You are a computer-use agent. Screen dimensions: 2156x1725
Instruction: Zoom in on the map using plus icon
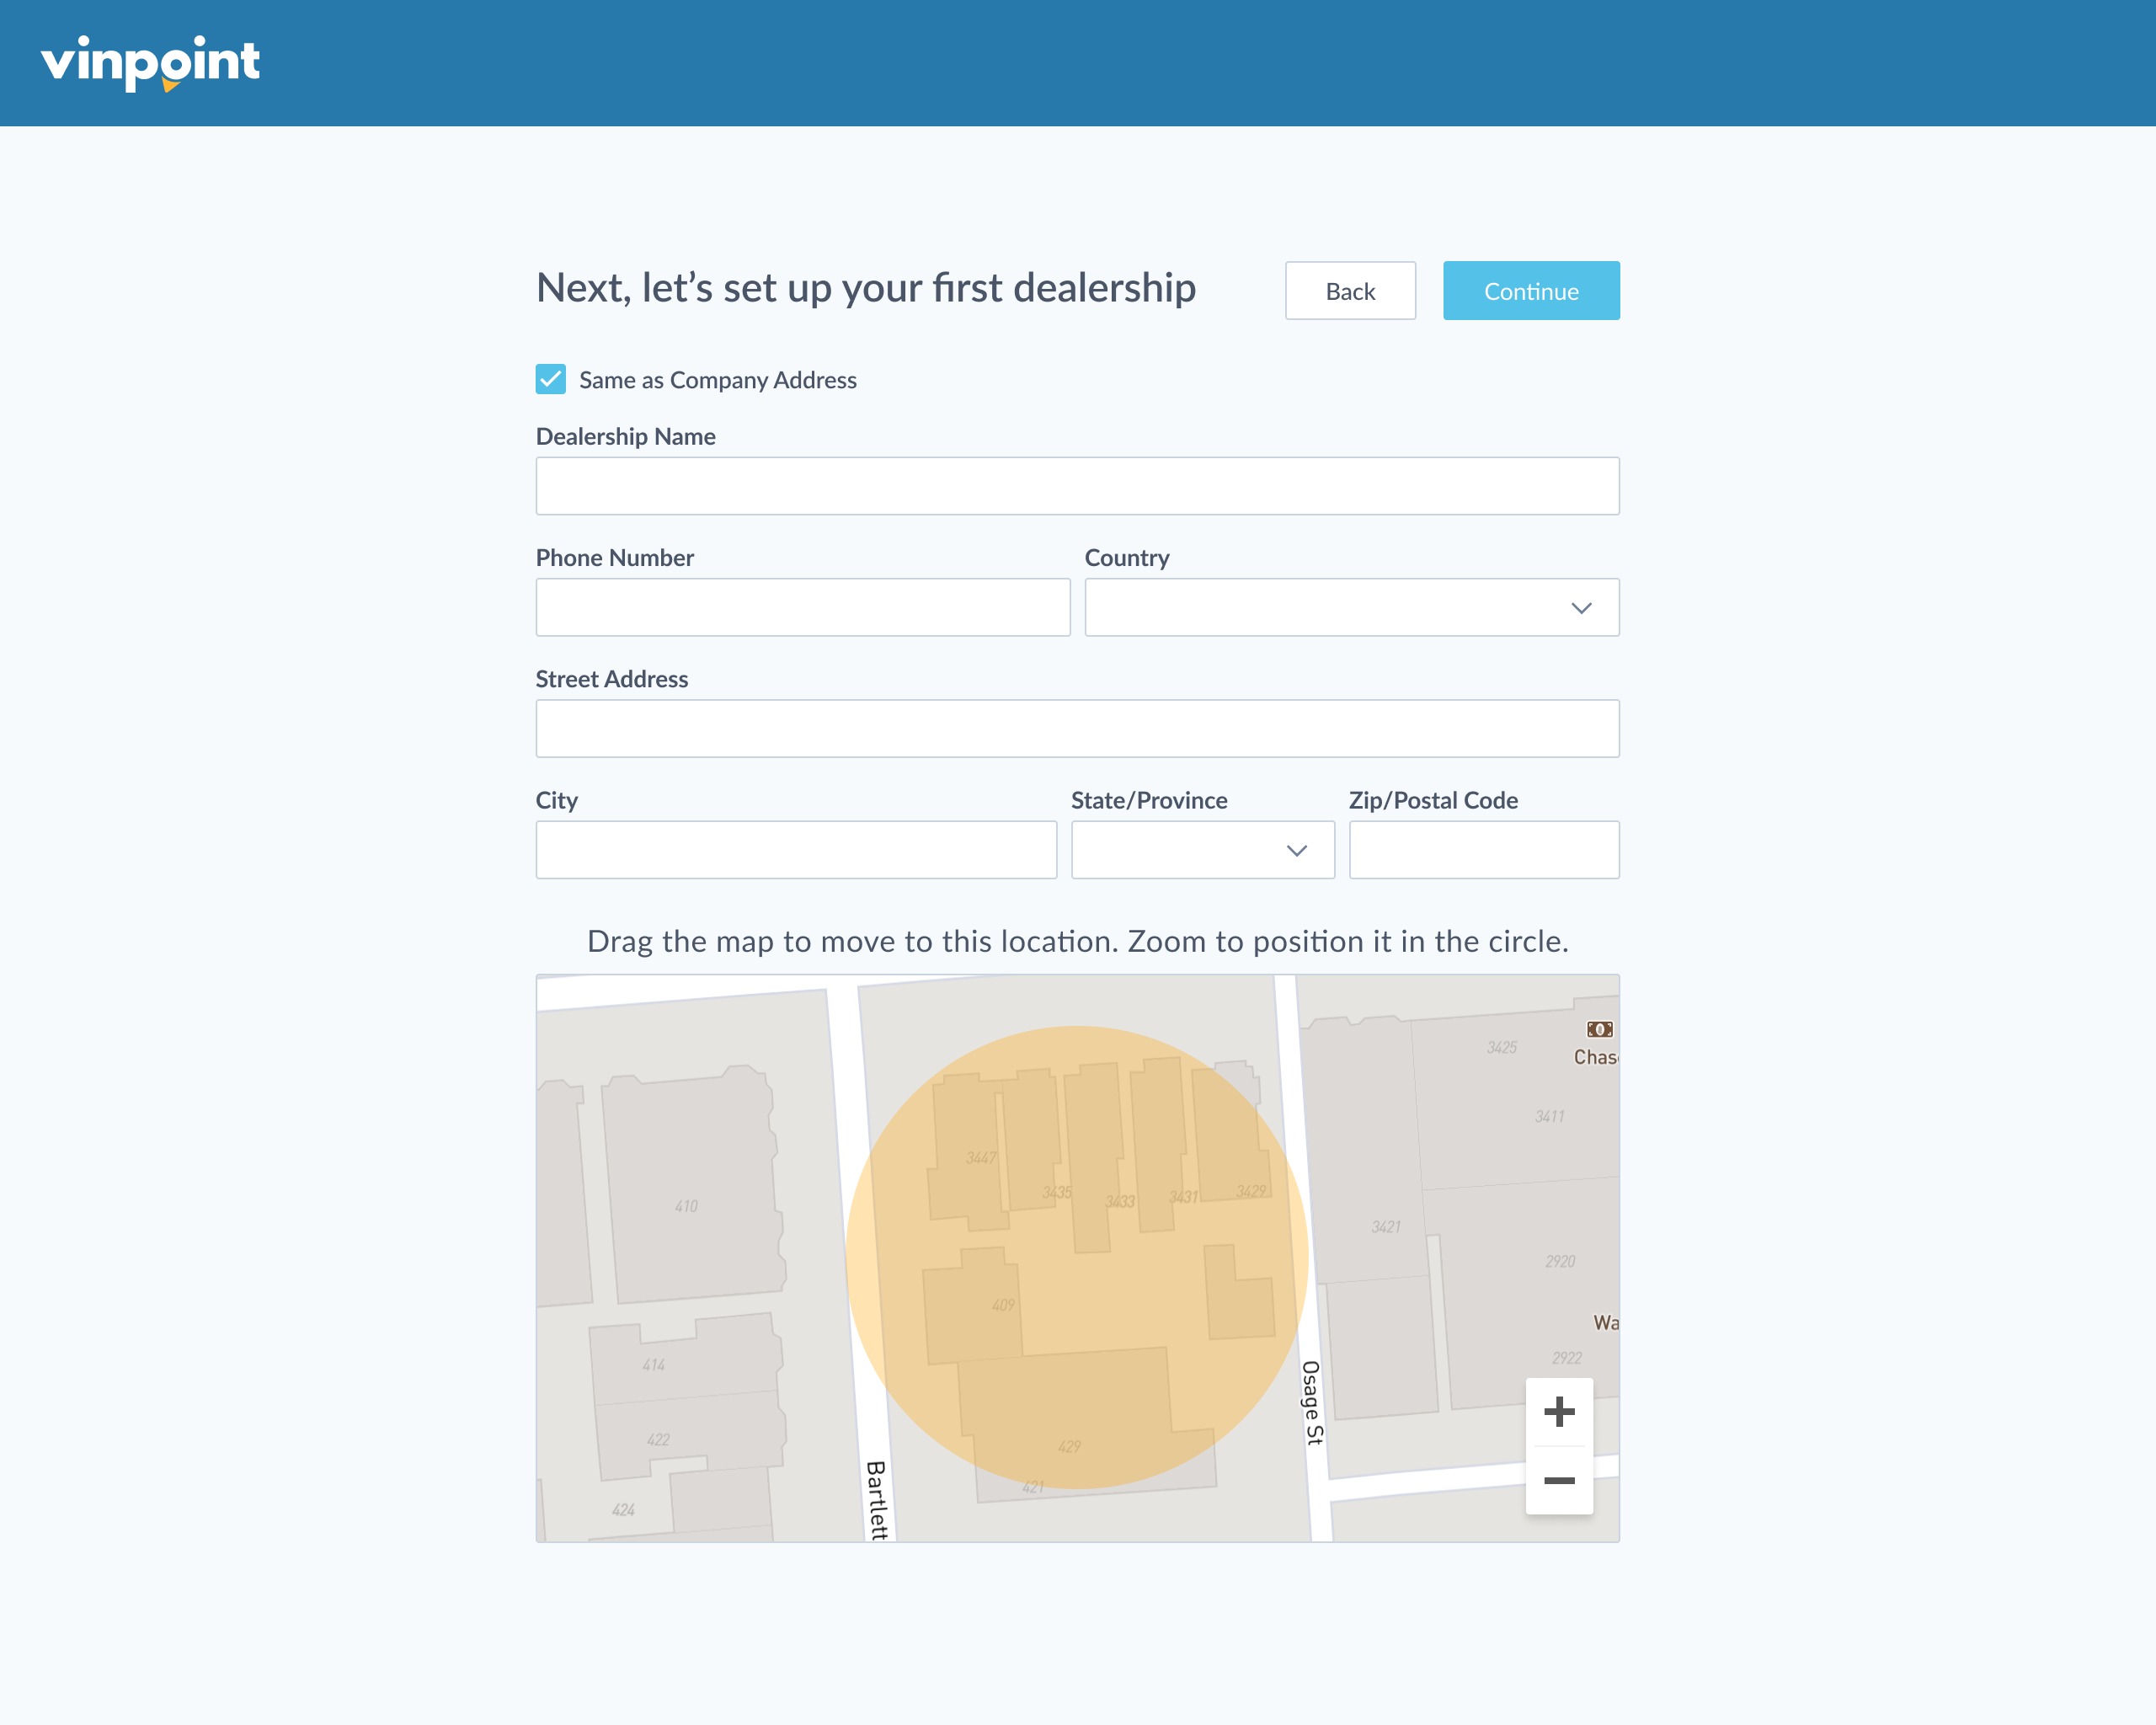1560,1413
